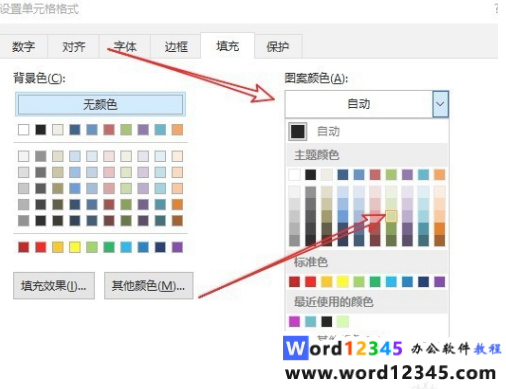Open 填充效果(I)... dialog
Screen dimensions: 506x389
coord(54,286)
